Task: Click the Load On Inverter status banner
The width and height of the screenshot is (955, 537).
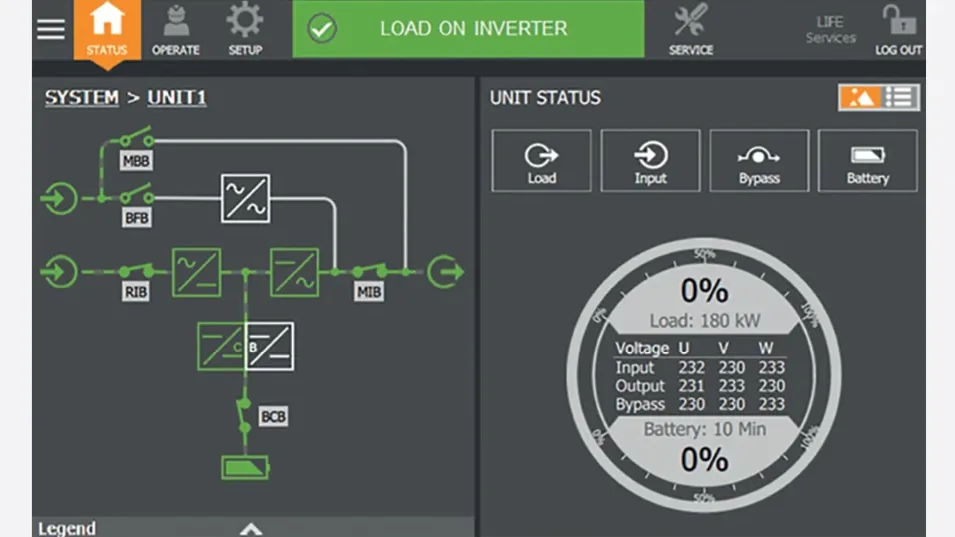Action: click(468, 29)
